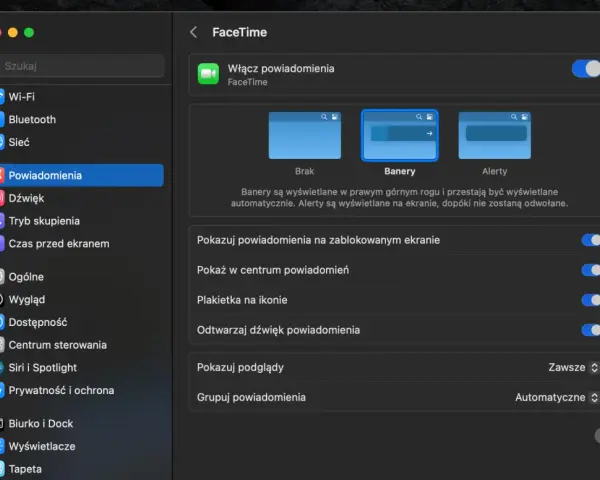Open Wi-Fi settings in sidebar

(82, 96)
